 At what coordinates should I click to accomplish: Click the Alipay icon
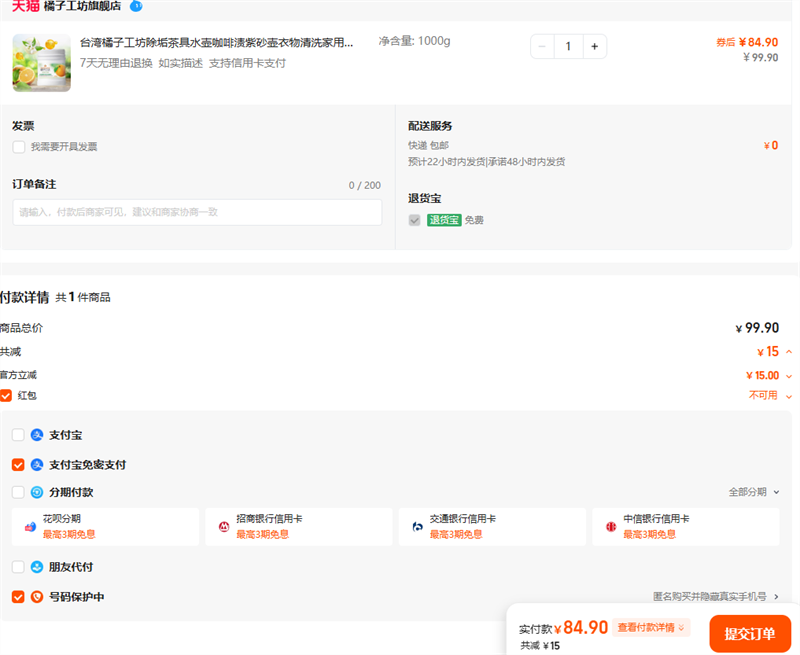[37, 435]
